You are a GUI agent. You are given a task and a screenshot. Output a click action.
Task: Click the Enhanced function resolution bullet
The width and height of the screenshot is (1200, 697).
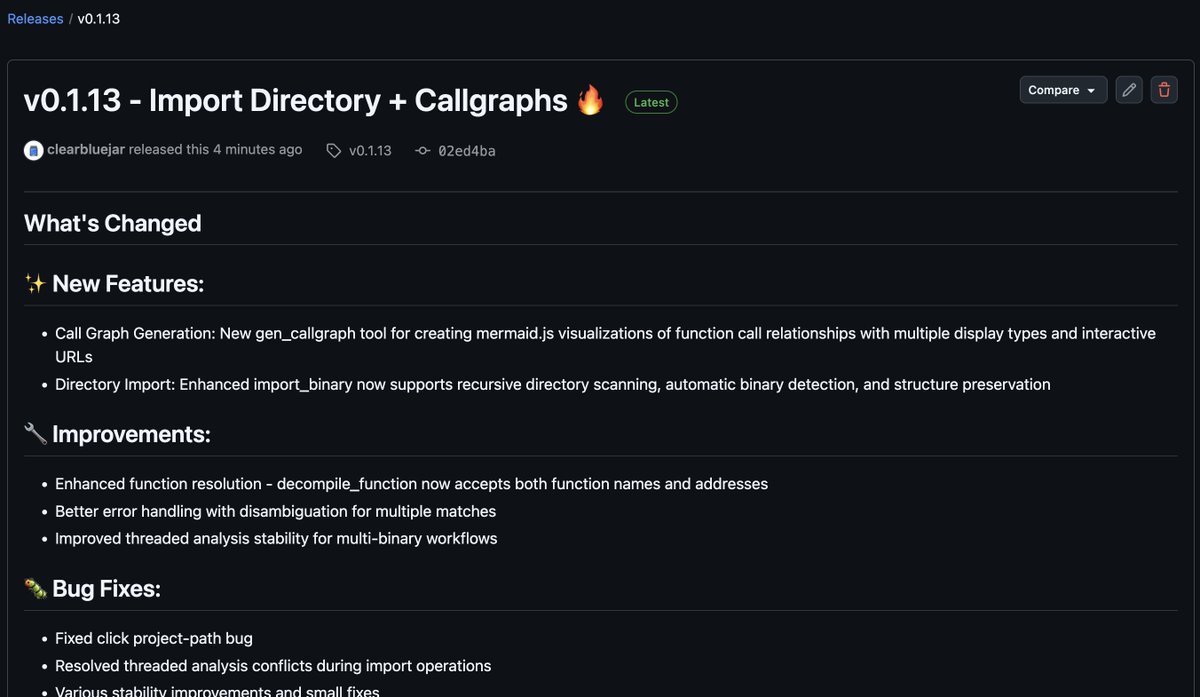411,484
